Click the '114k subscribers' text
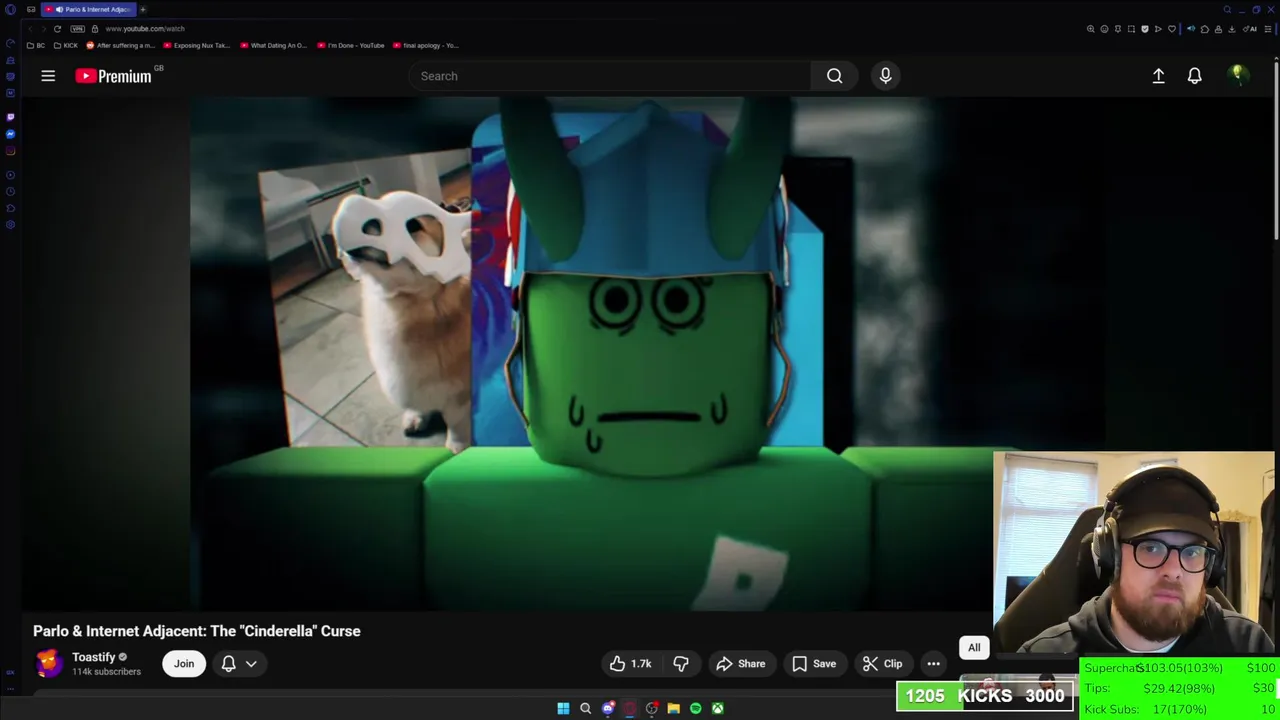The height and width of the screenshot is (720, 1280). pos(106,672)
